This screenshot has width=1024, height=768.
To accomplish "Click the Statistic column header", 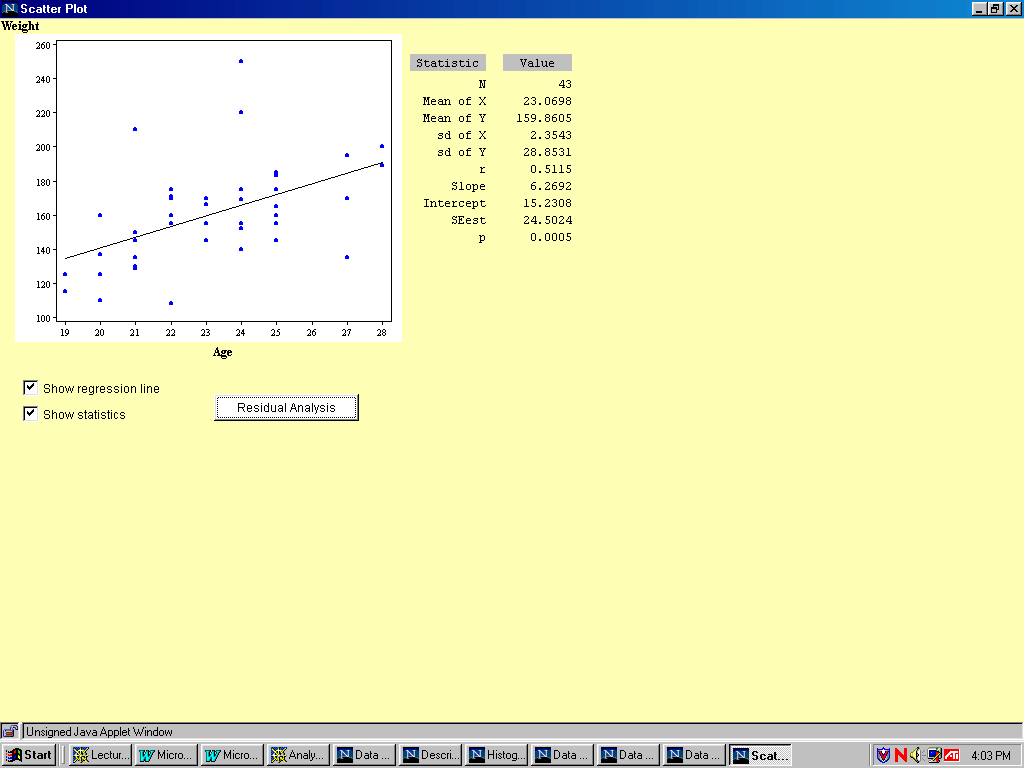I will click(x=447, y=63).
